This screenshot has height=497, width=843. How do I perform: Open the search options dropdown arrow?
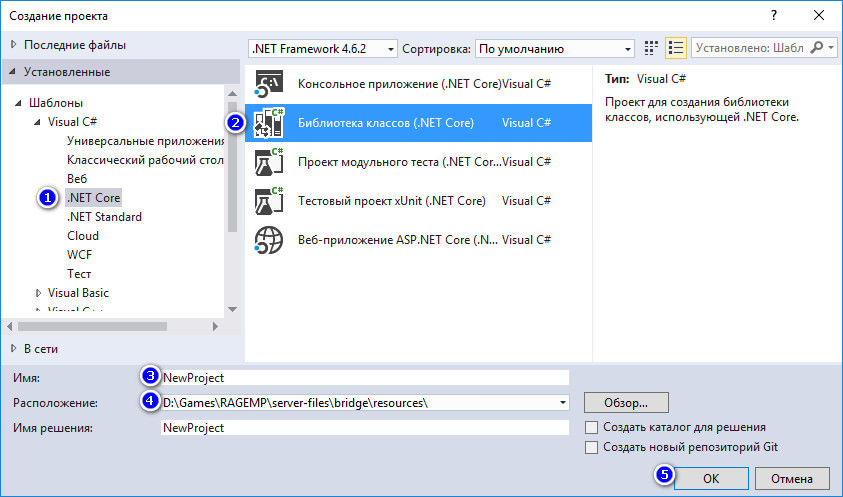(x=831, y=48)
